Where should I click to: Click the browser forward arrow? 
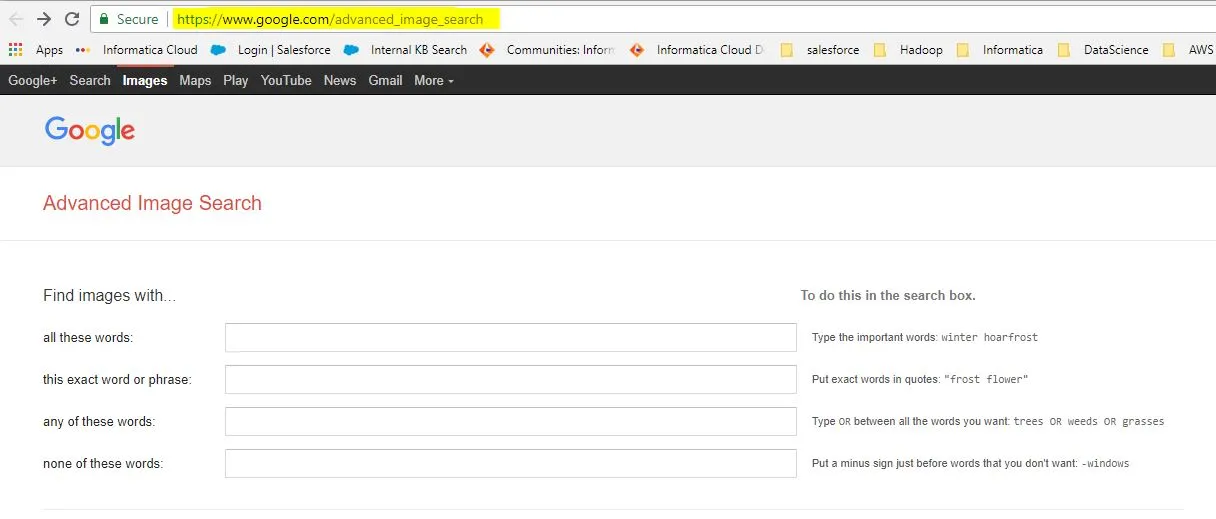(x=44, y=19)
